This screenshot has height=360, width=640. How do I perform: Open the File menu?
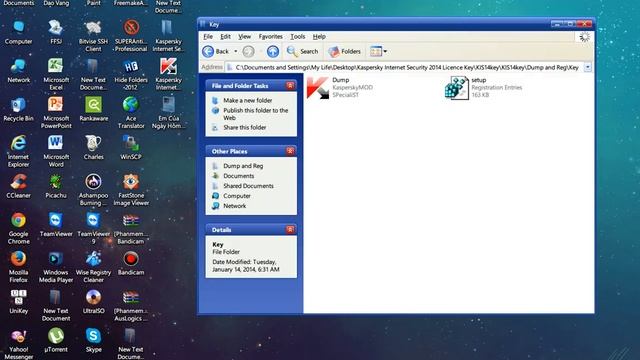click(x=208, y=37)
